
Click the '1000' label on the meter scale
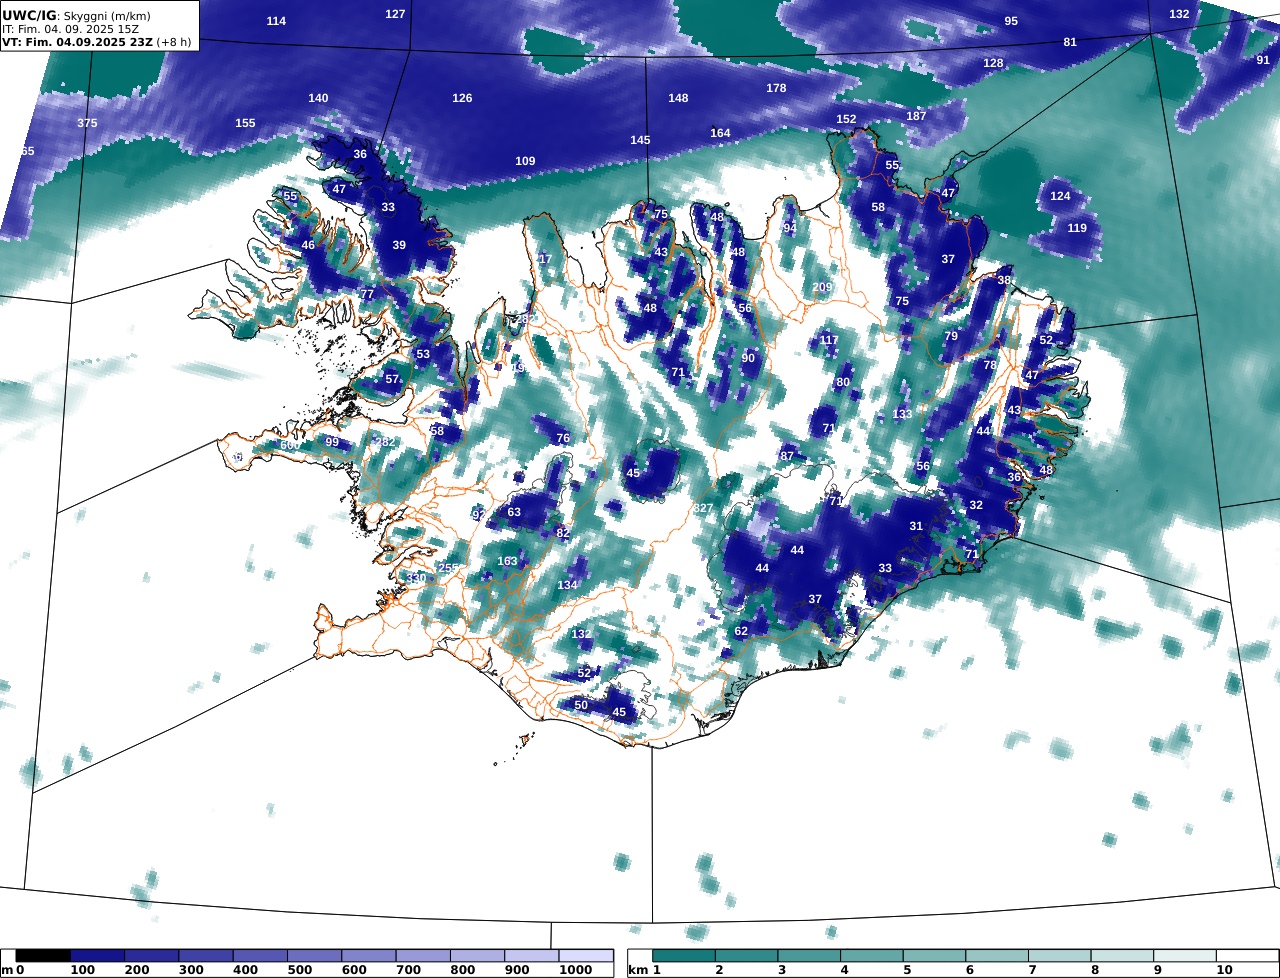pos(576,970)
